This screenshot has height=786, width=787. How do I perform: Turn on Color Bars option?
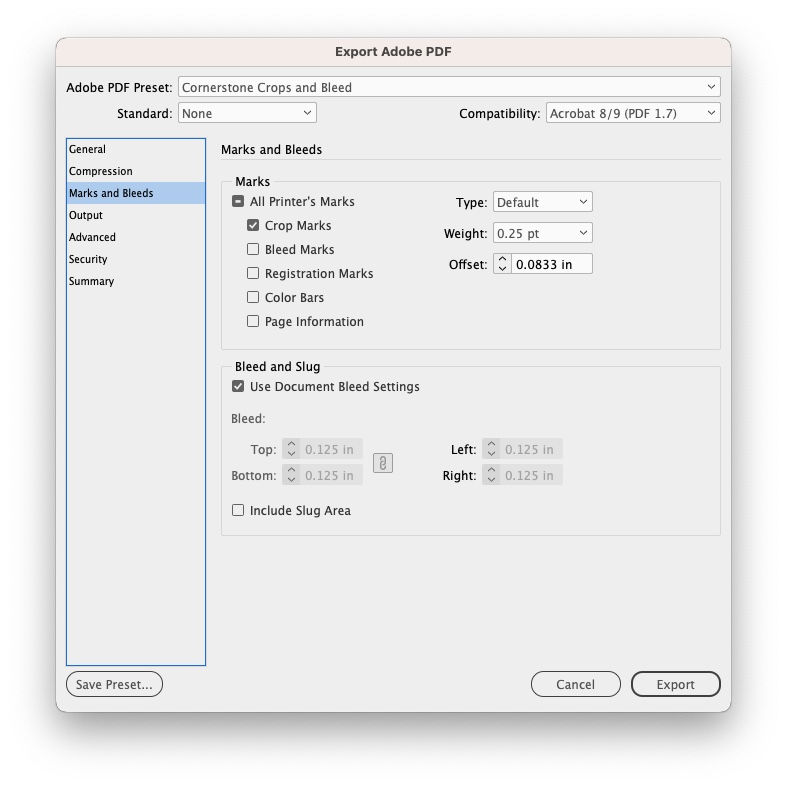tap(253, 298)
